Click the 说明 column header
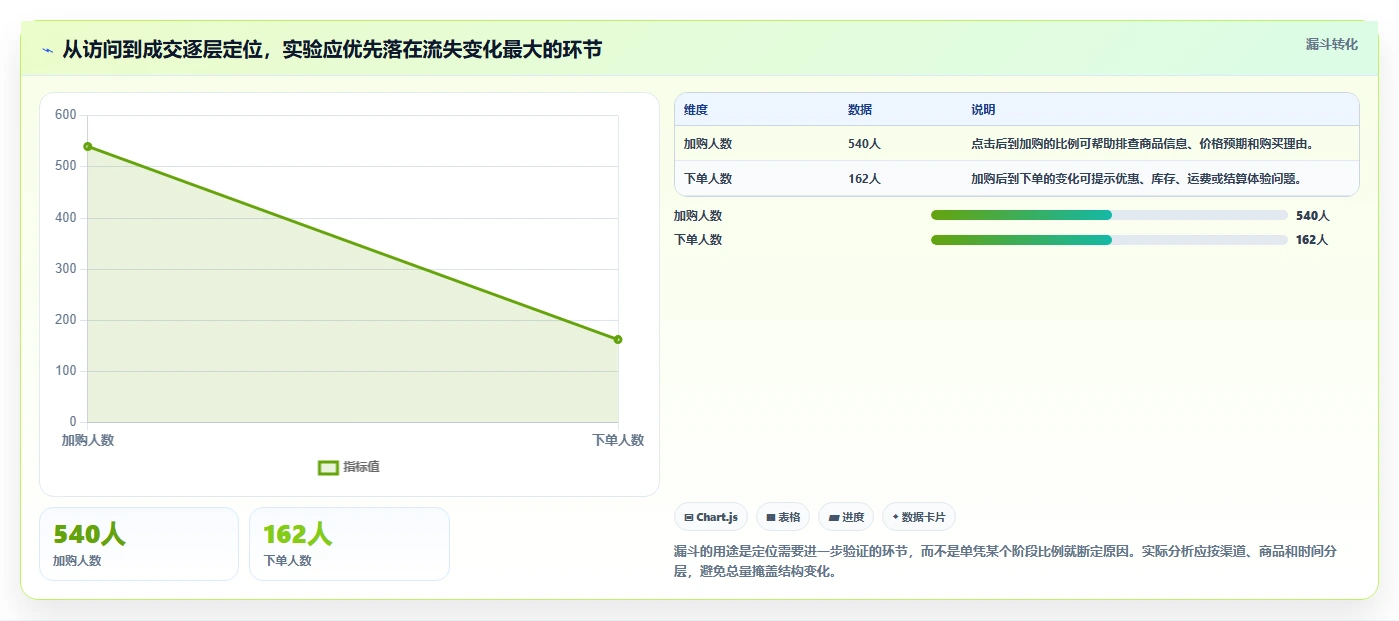Screen dimensions: 1399x621 pos(983,110)
